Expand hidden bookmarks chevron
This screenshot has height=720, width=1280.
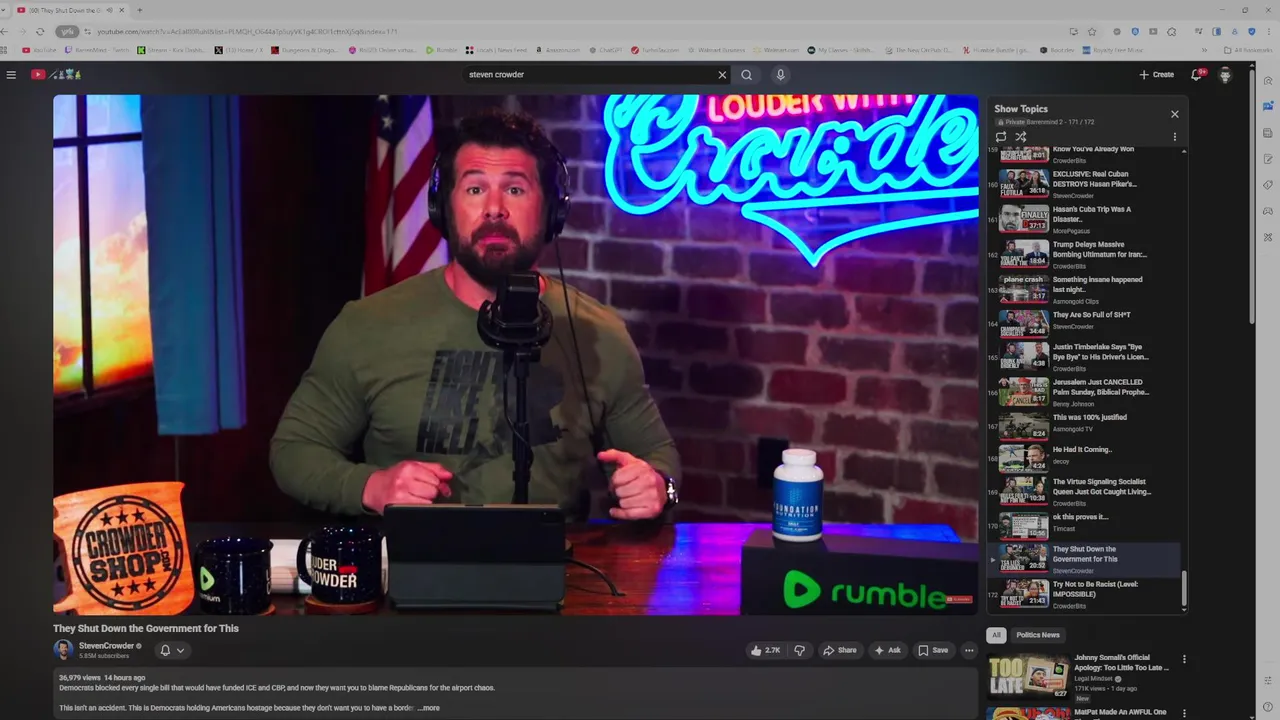(x=1203, y=50)
